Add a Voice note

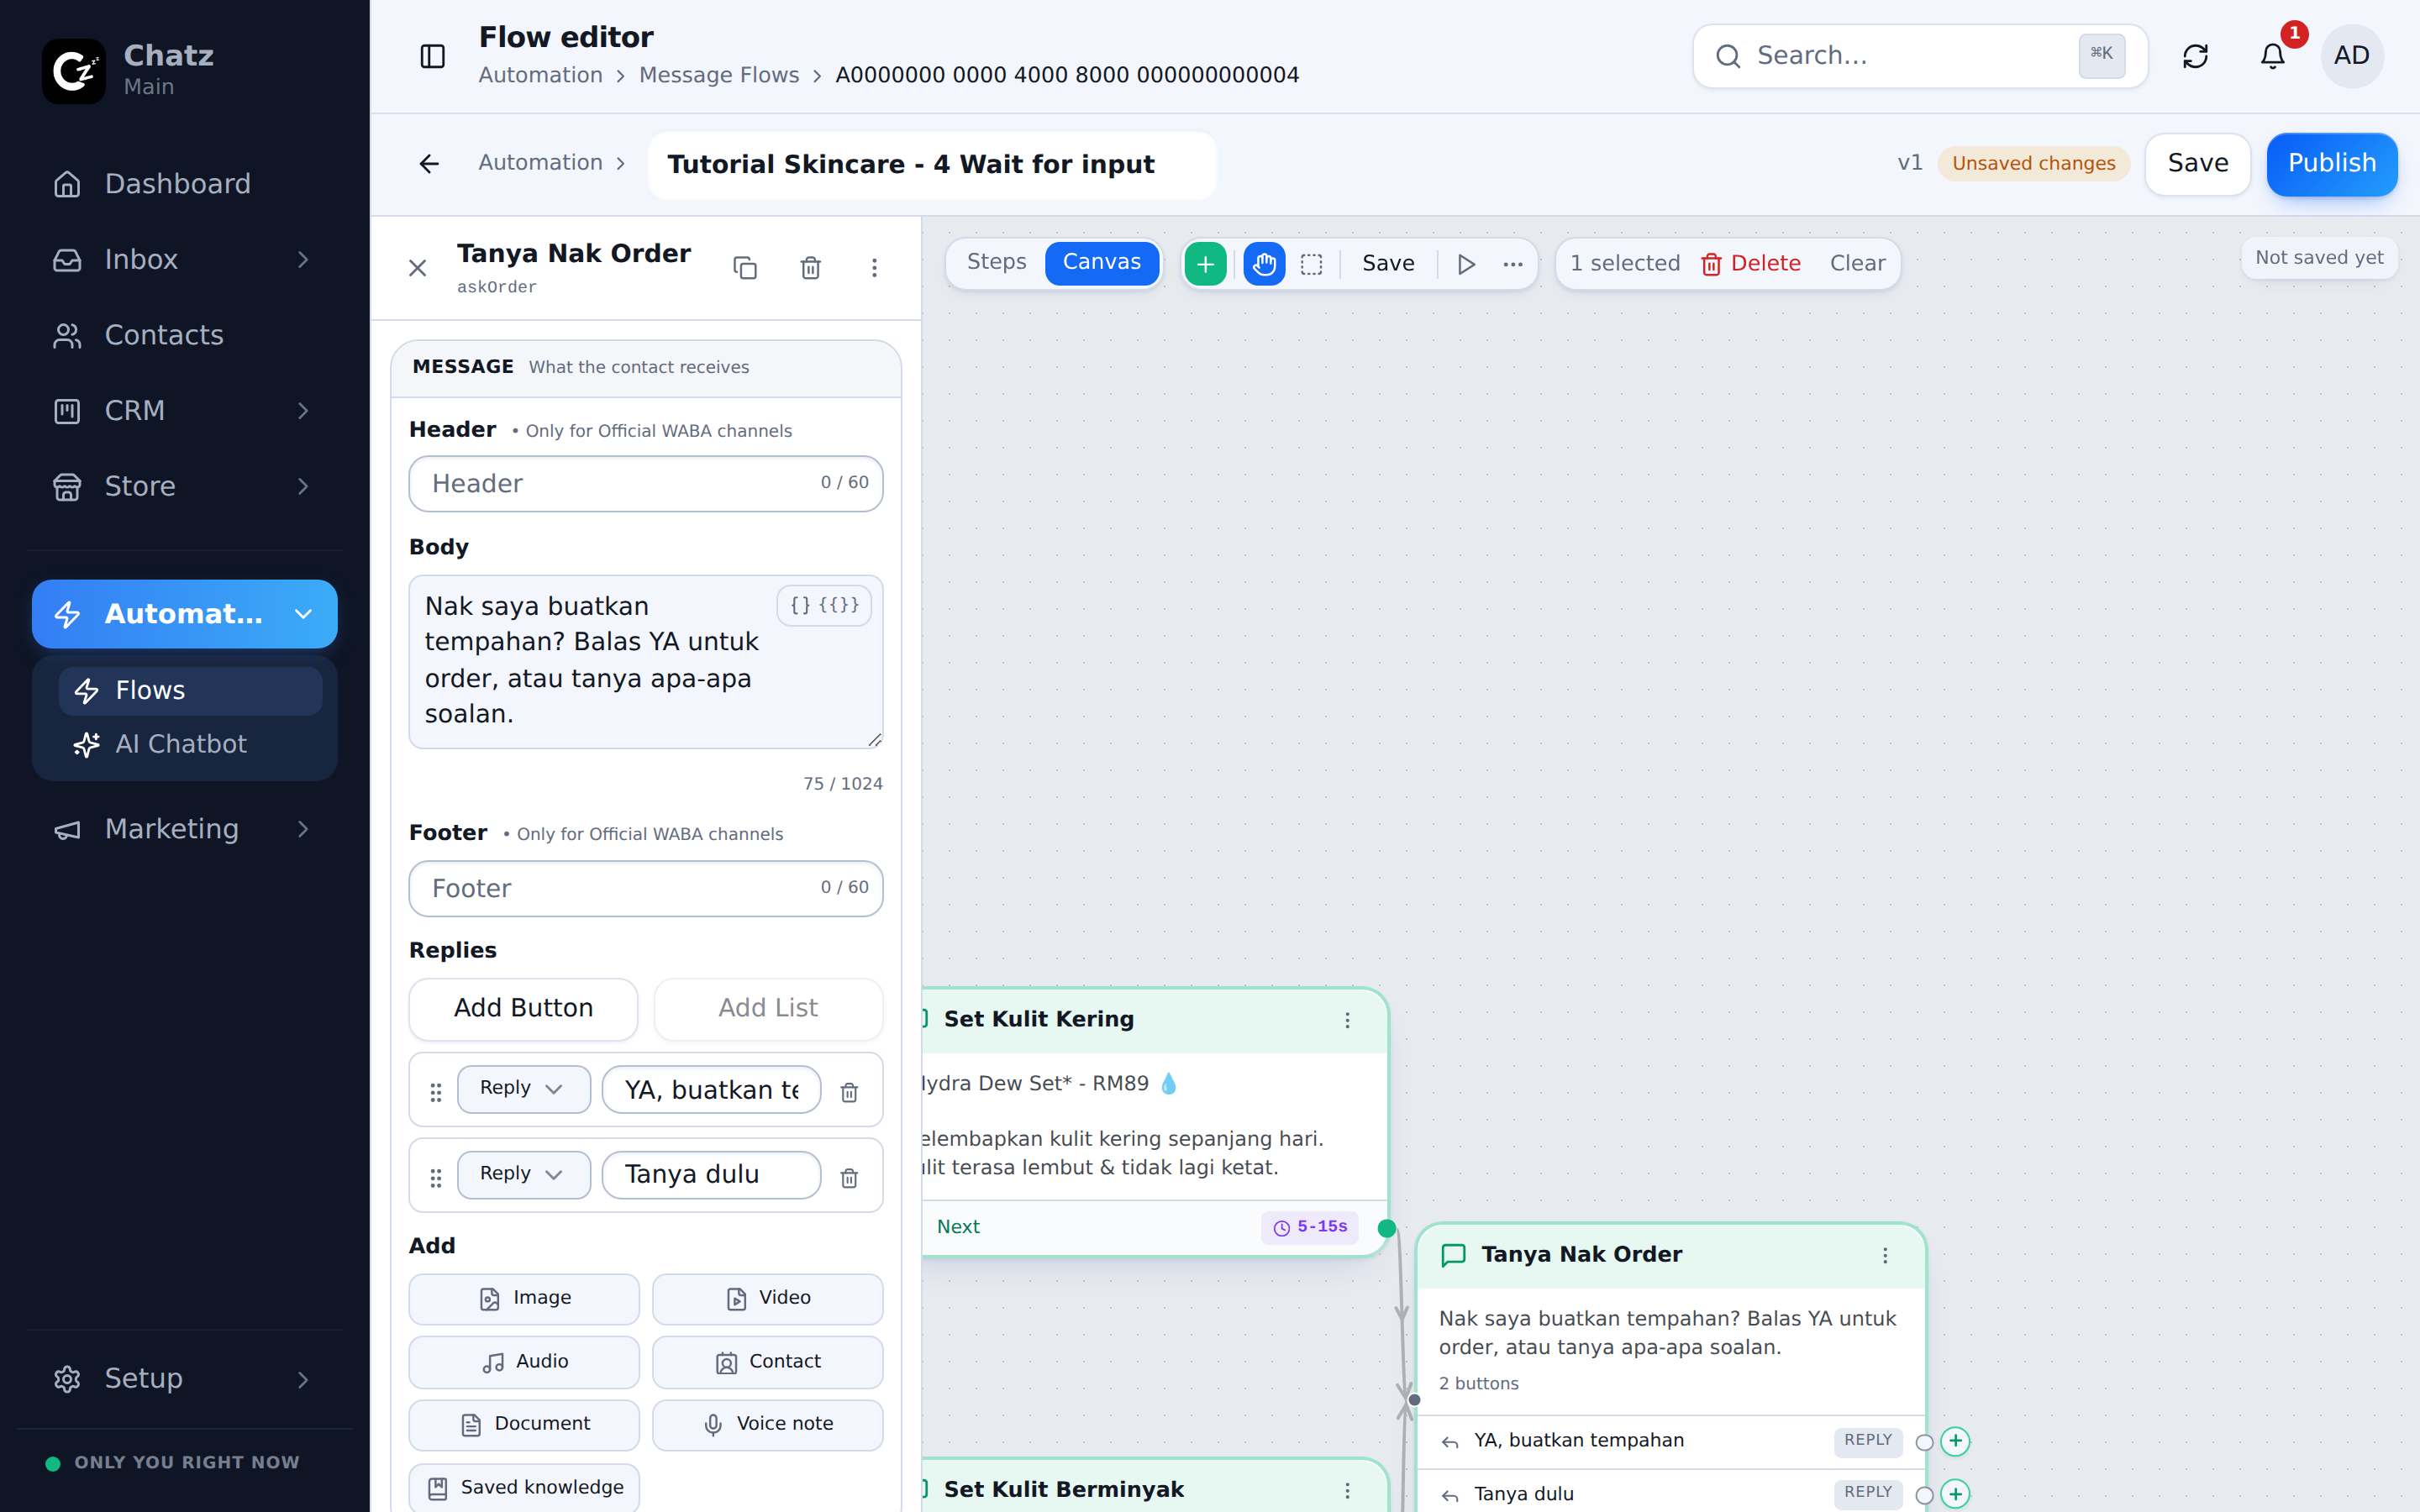point(767,1425)
